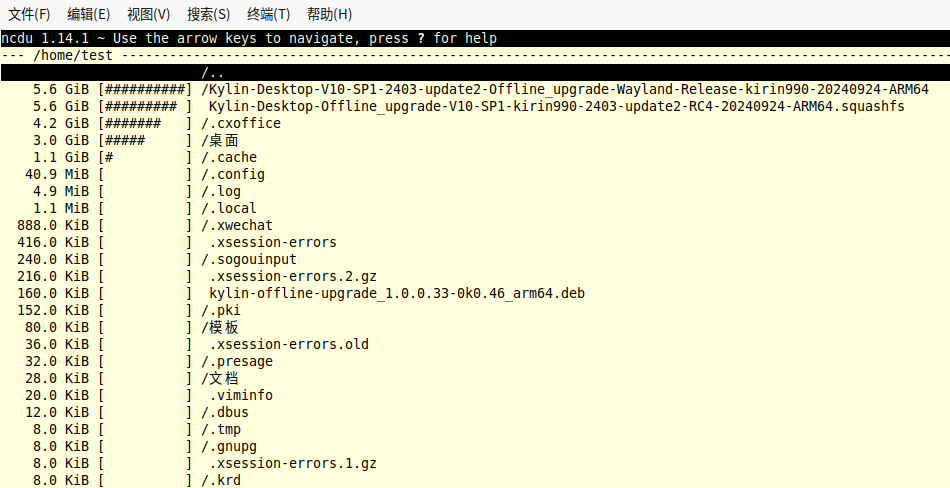Click the /.sogouinput directory entry
Screen dimensions: 950x488
(x=249, y=259)
